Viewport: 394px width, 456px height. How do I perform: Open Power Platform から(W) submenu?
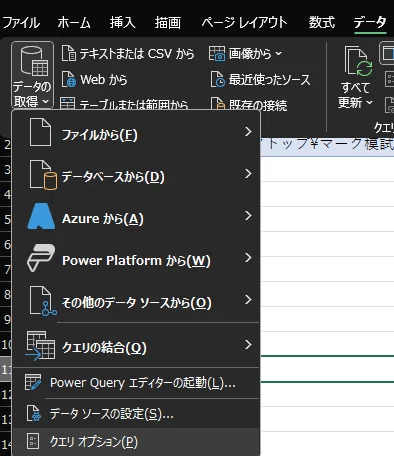click(x=136, y=259)
